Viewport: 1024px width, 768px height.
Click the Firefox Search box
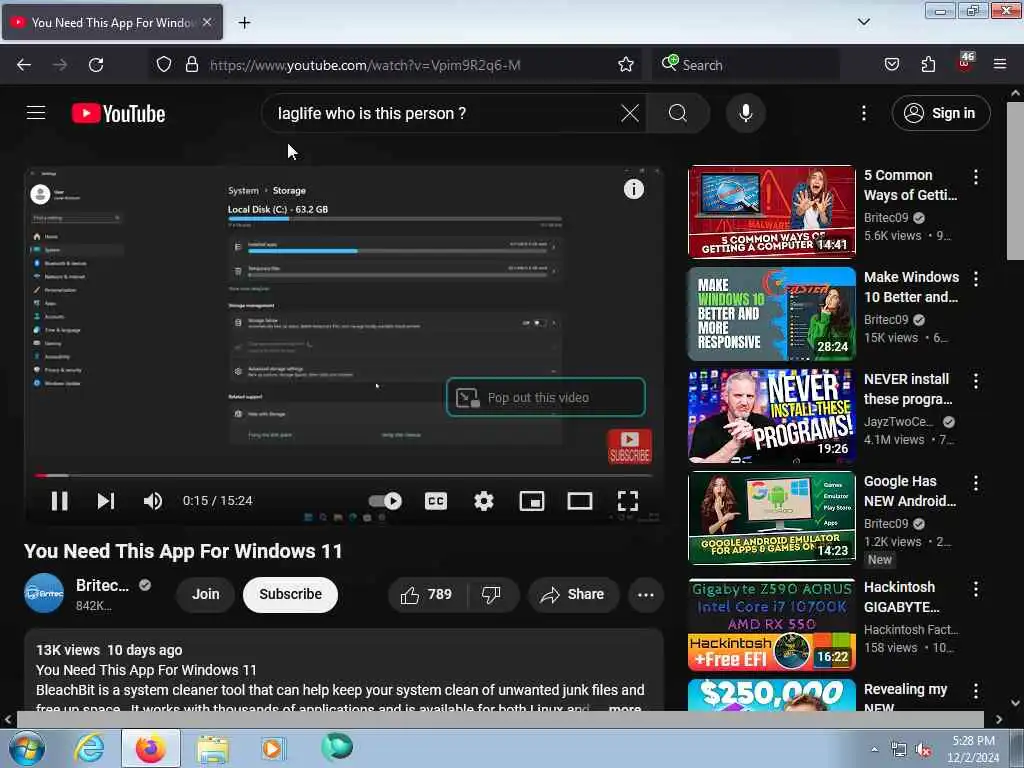pyautogui.click(x=745, y=65)
